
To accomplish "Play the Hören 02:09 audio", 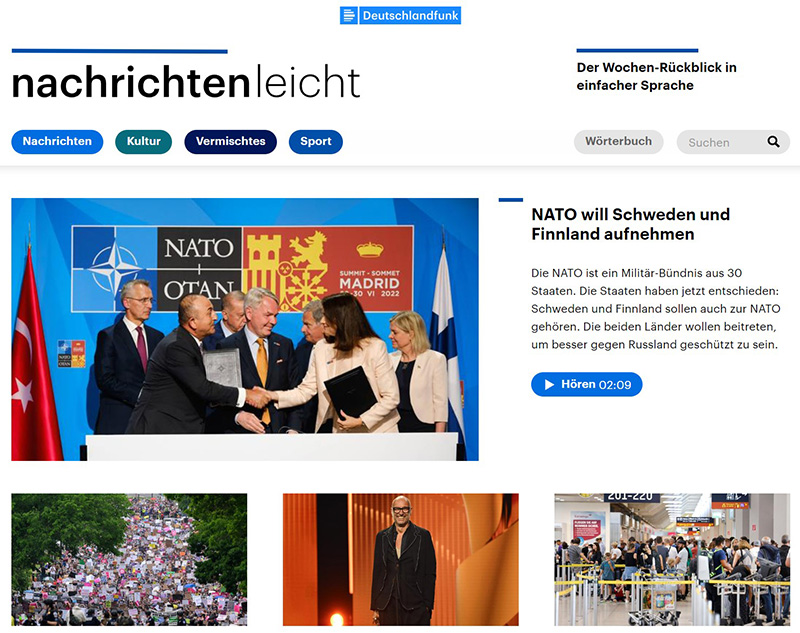I will tap(586, 385).
